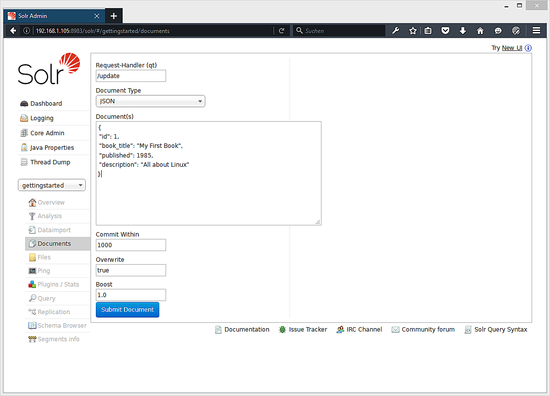Bookmark this page with the star icon
Viewport: 550px width, 396px height.
pyautogui.click(x=413, y=31)
